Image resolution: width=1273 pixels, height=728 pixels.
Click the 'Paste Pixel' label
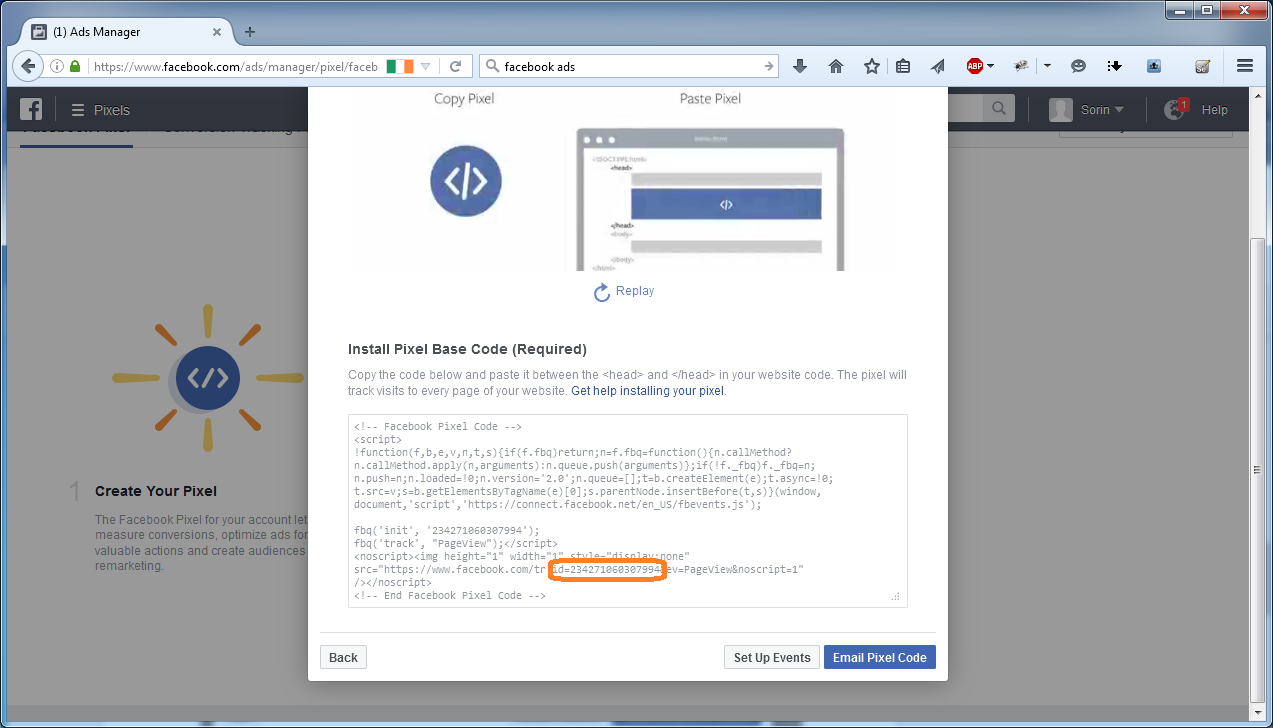pos(710,98)
